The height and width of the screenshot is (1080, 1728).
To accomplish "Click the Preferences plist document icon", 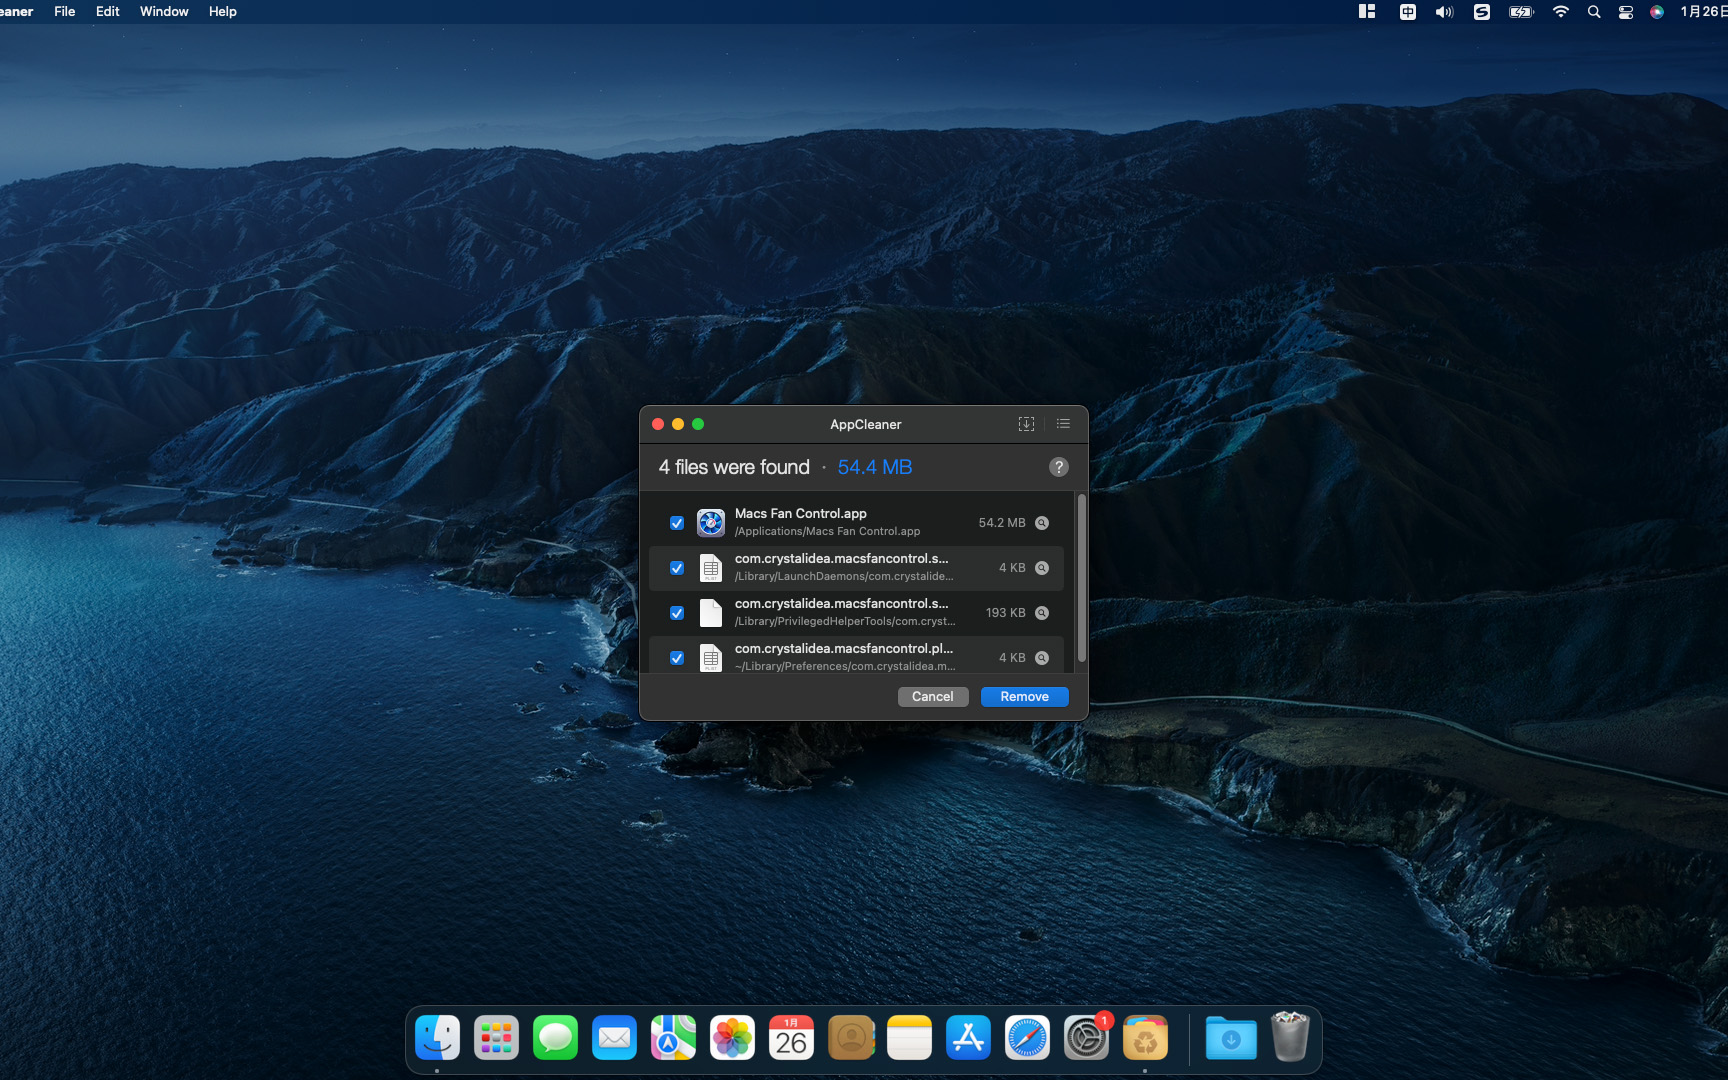I will click(x=711, y=658).
